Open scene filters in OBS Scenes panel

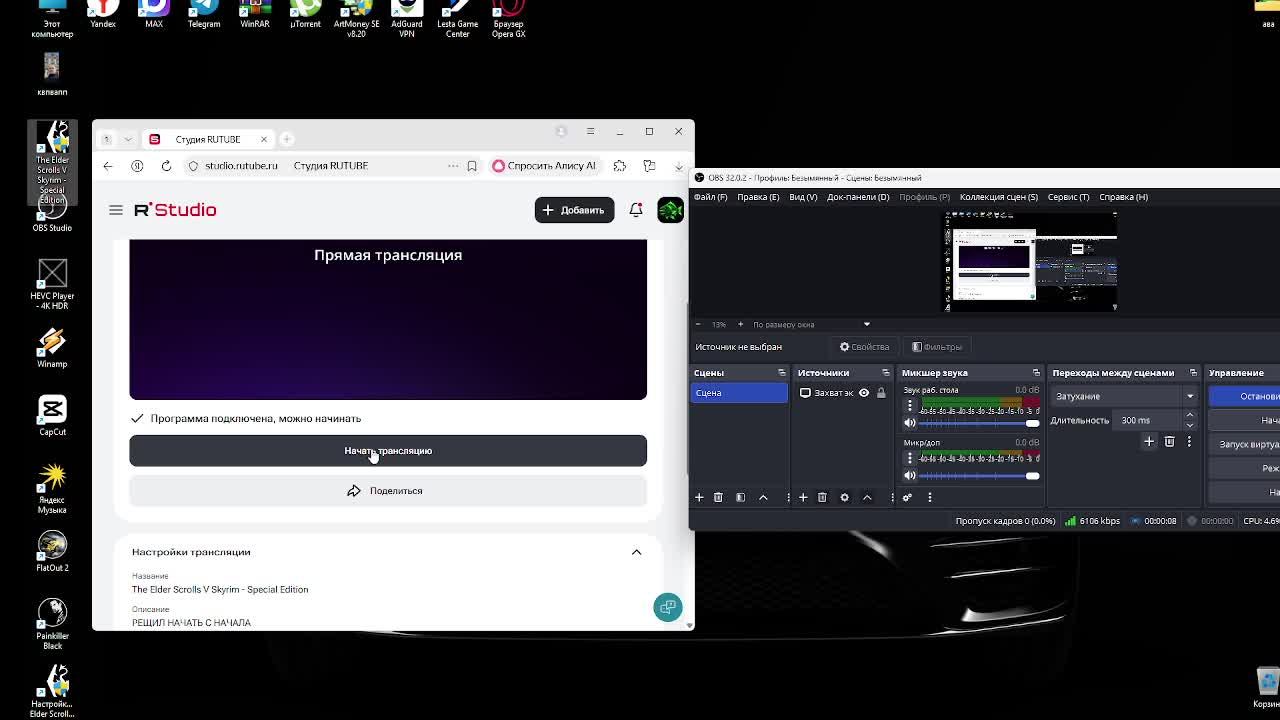pos(740,497)
